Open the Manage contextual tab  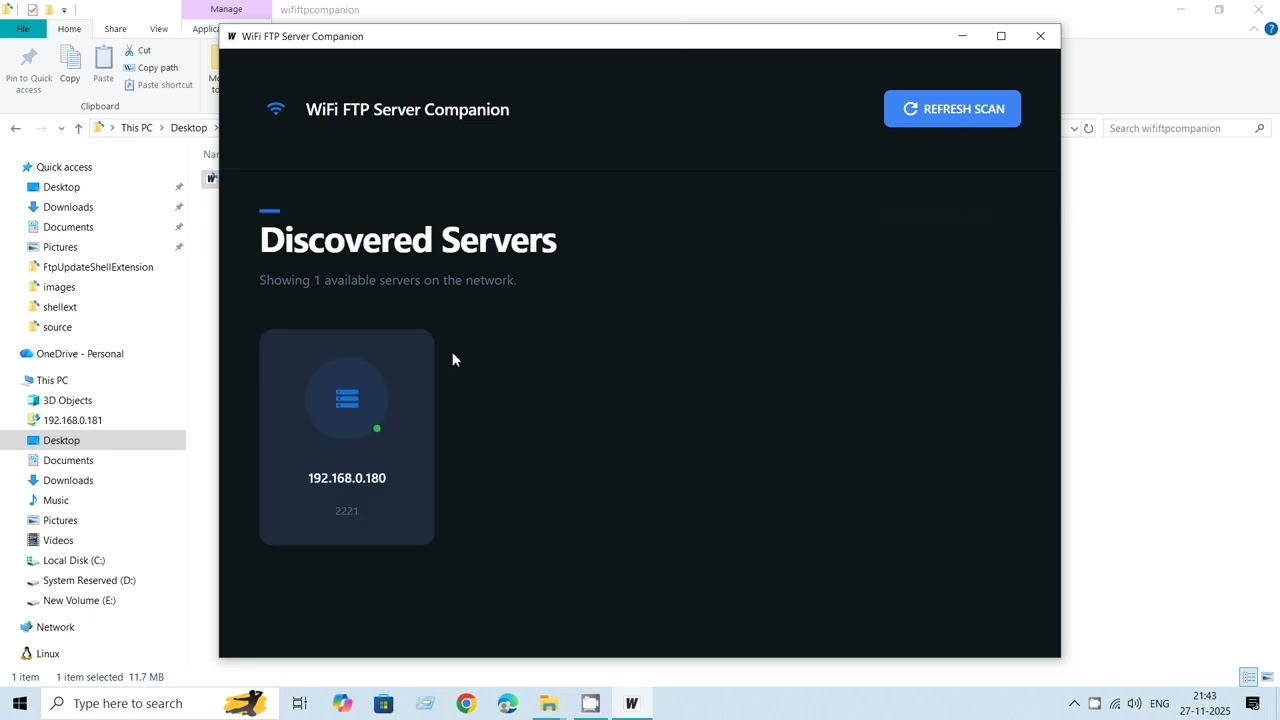(226, 9)
